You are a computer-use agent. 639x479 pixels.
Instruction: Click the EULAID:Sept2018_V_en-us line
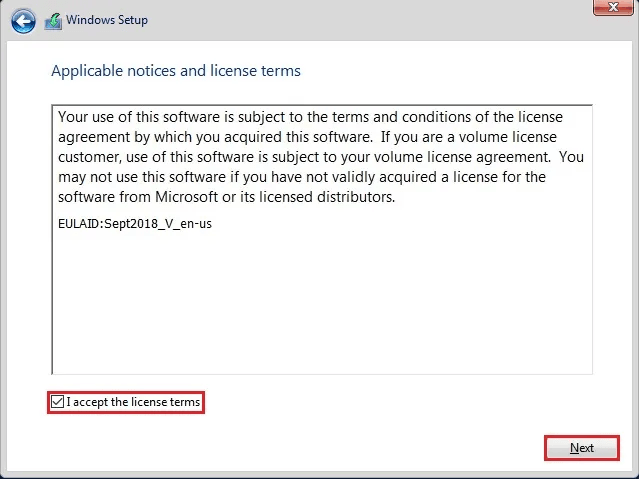tap(134, 223)
